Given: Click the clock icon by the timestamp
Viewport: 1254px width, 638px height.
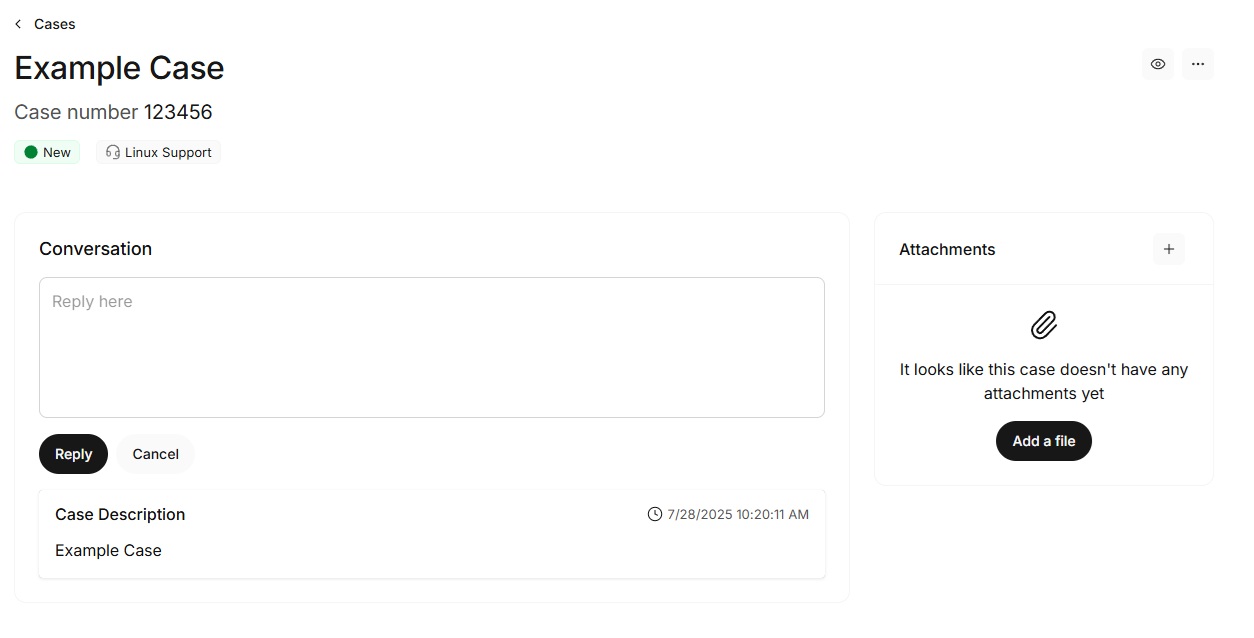Looking at the screenshot, I should point(655,514).
